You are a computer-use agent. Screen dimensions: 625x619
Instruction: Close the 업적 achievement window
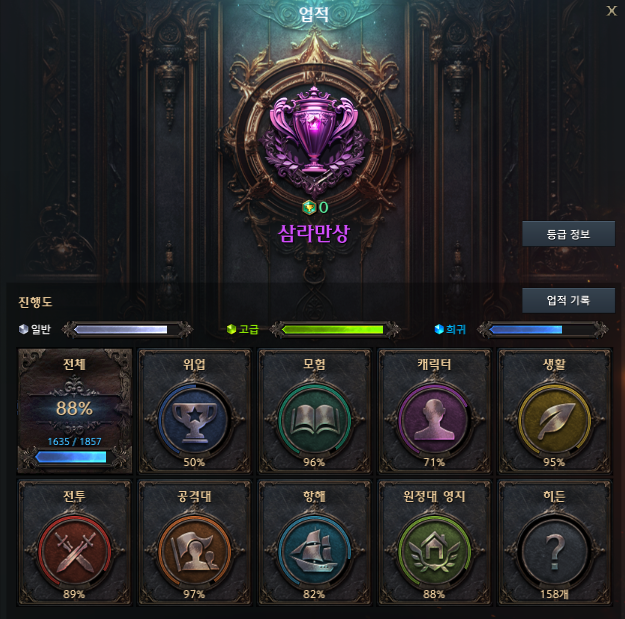(x=611, y=11)
